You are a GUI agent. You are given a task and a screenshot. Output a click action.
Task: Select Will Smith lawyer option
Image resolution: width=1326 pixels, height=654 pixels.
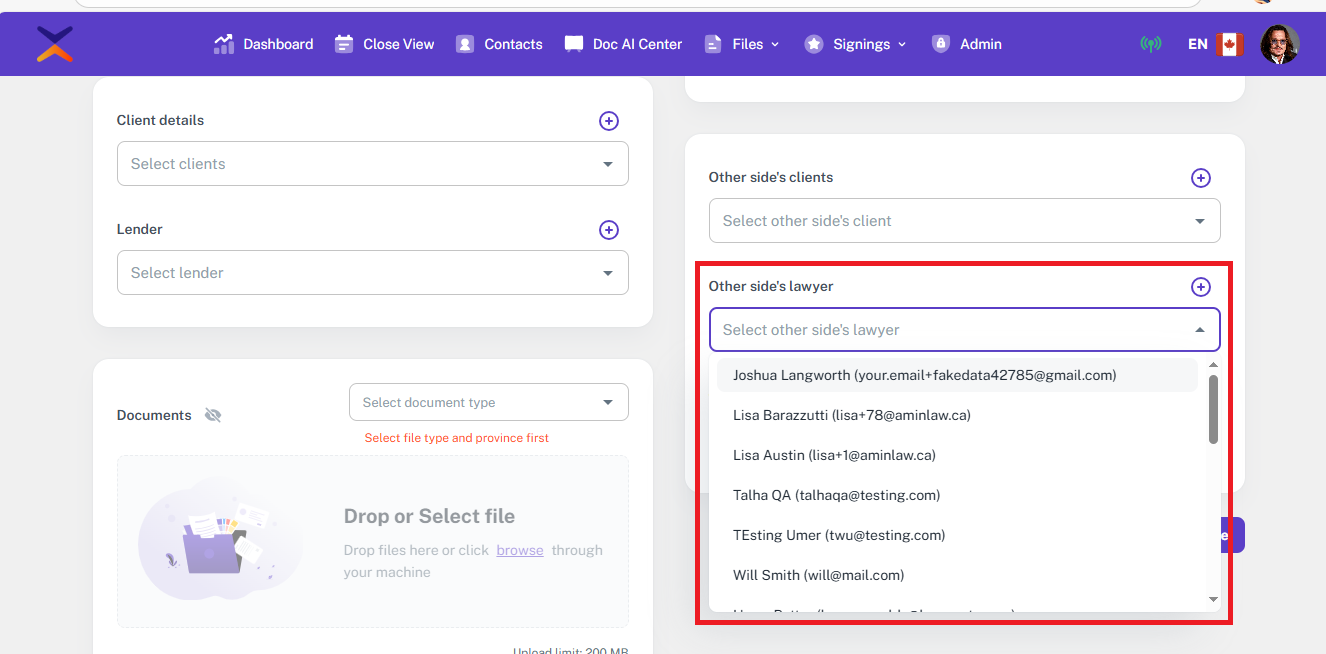tap(818, 575)
